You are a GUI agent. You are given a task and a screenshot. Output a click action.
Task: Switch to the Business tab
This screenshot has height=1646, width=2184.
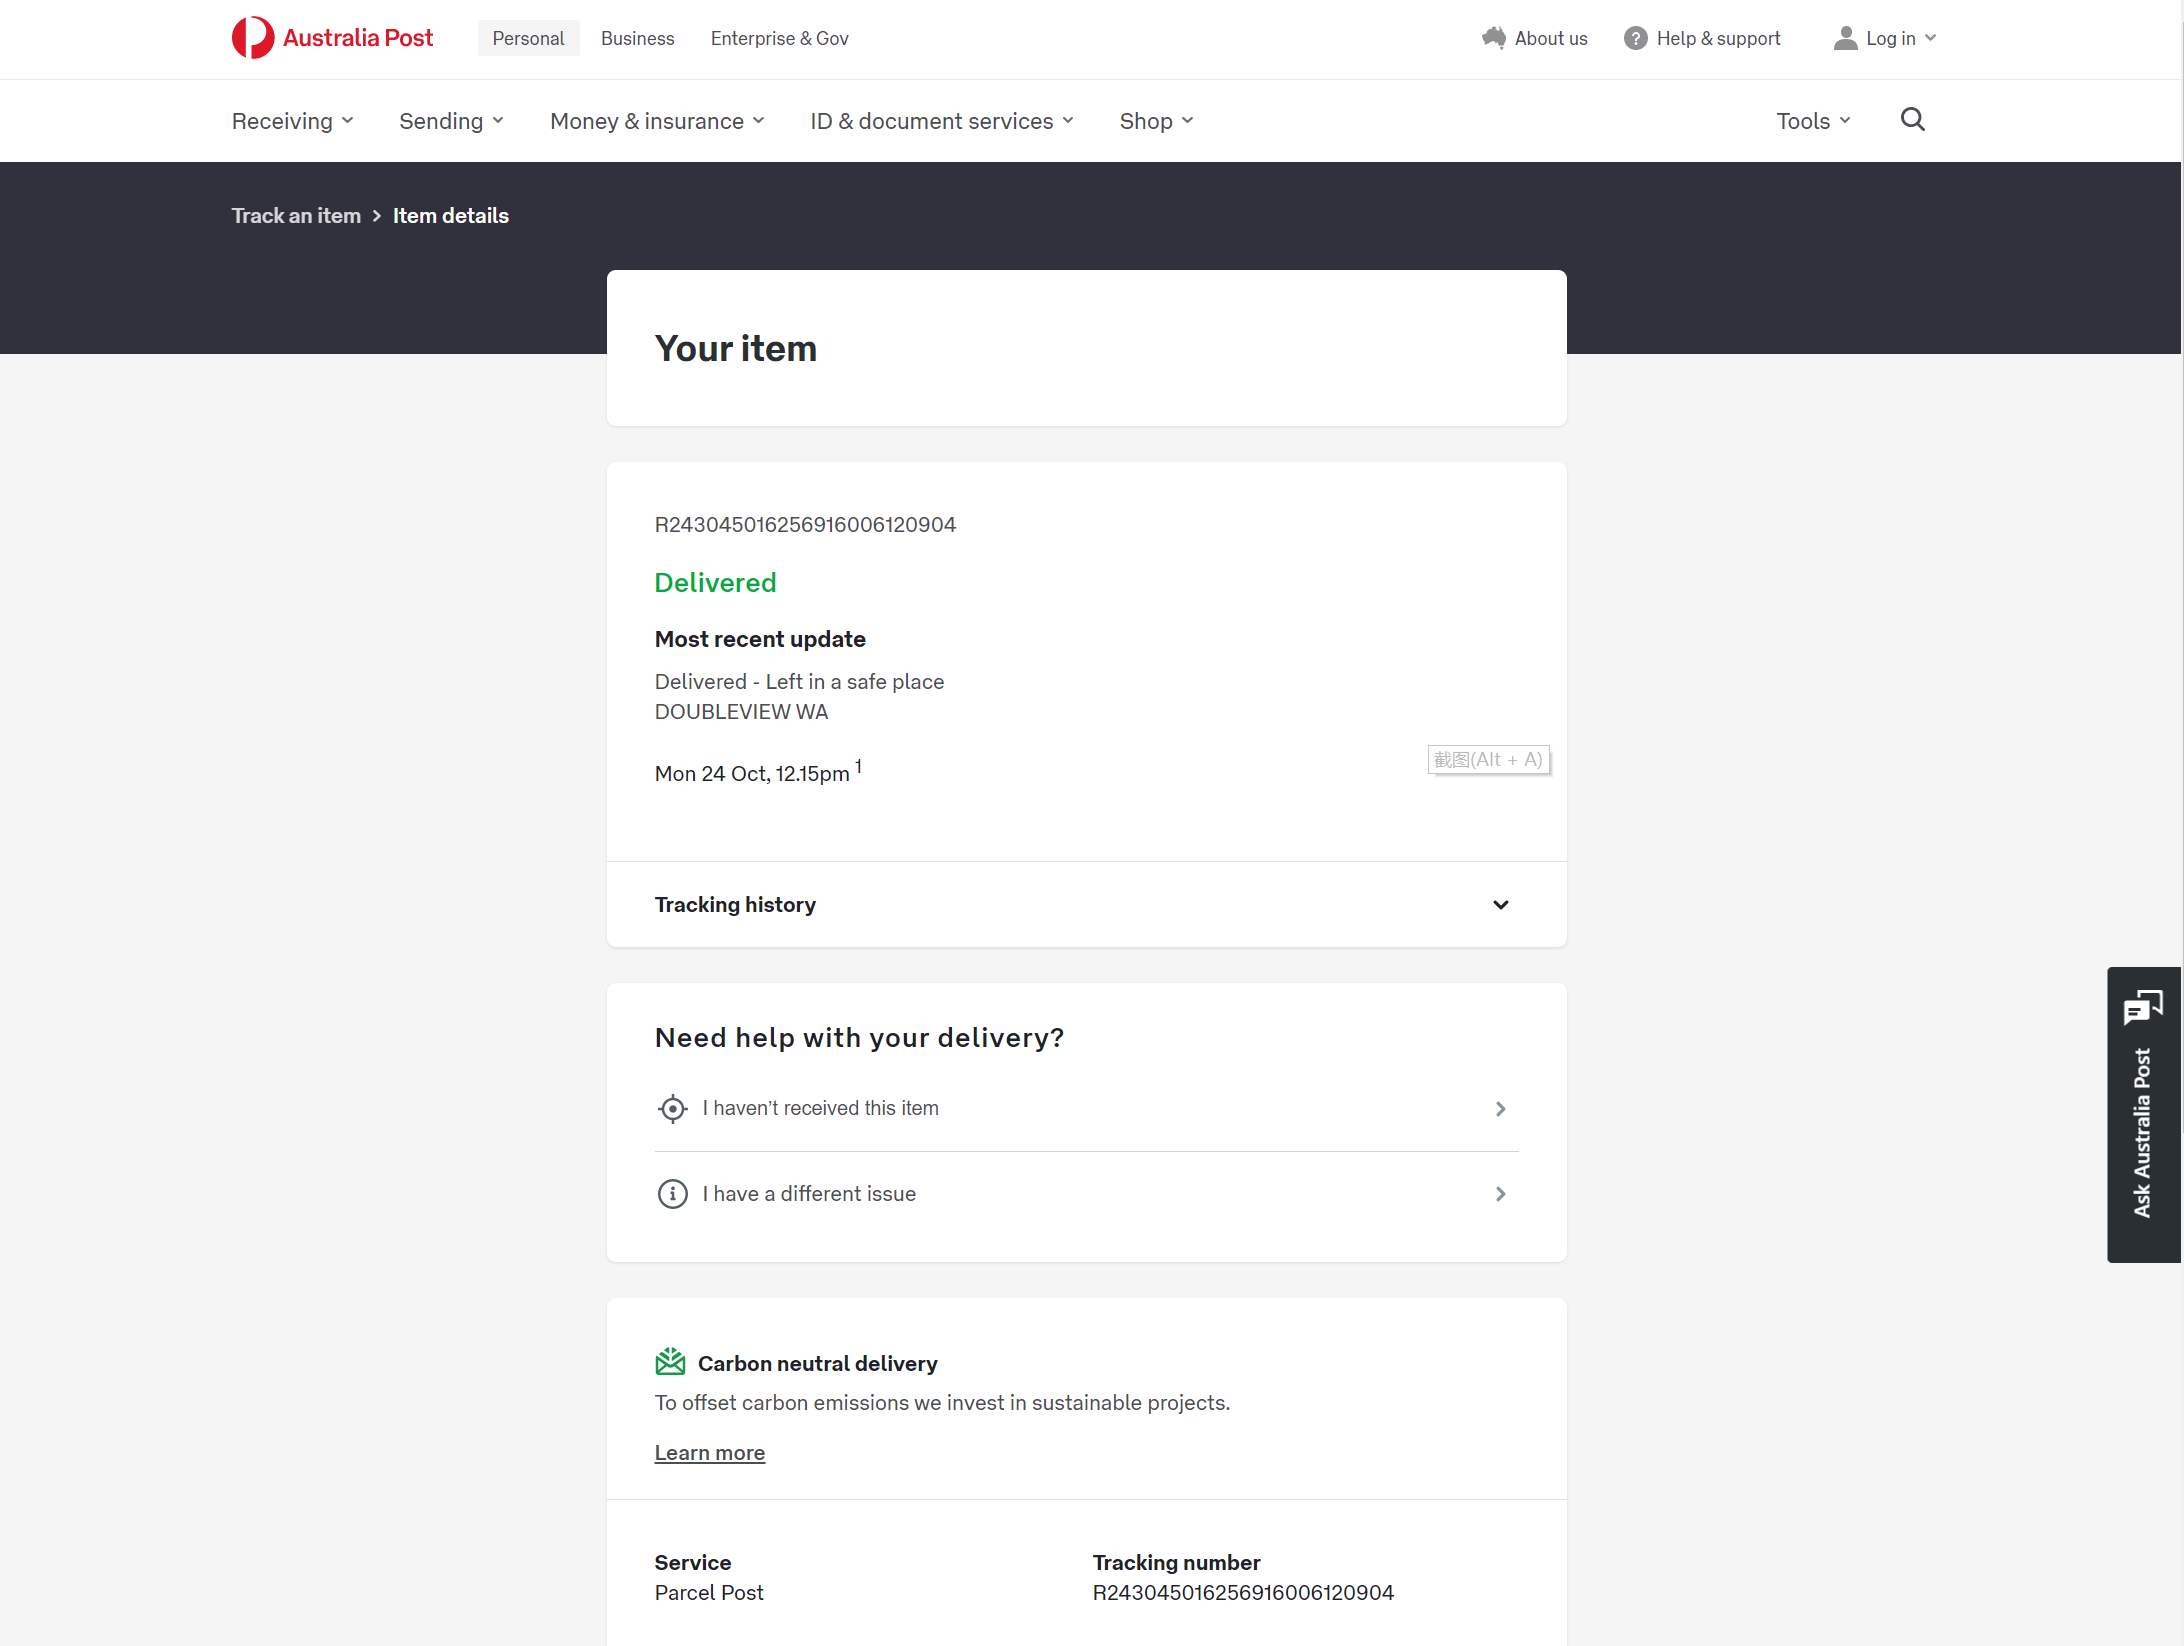637,38
